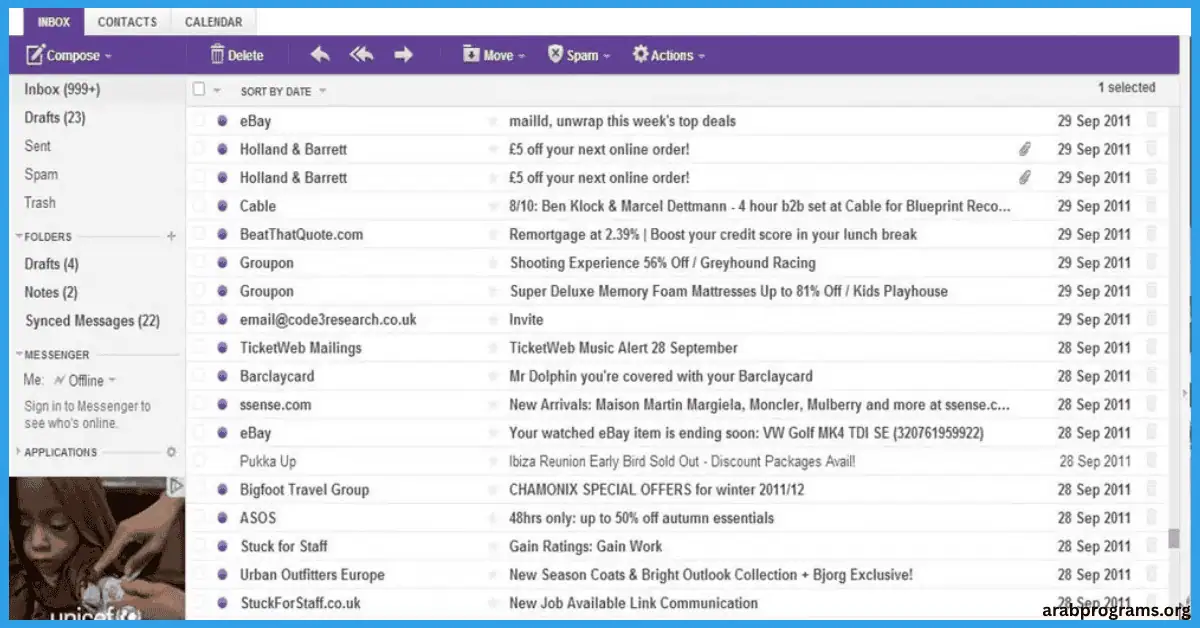Star the ssense.com New Arrivals email
This screenshot has width=1200, height=628.
click(492, 405)
